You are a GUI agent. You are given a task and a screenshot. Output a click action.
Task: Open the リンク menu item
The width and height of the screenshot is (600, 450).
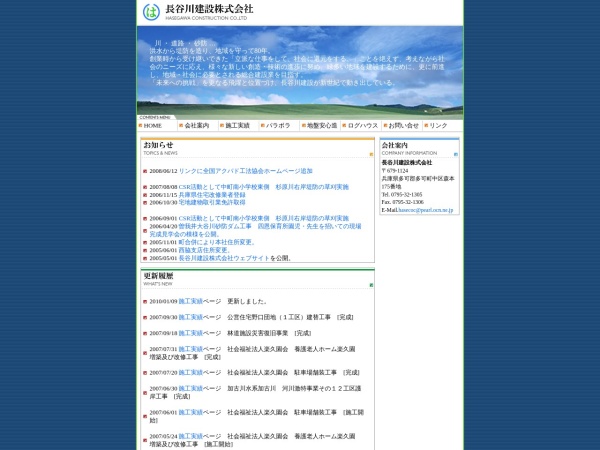pos(438,126)
